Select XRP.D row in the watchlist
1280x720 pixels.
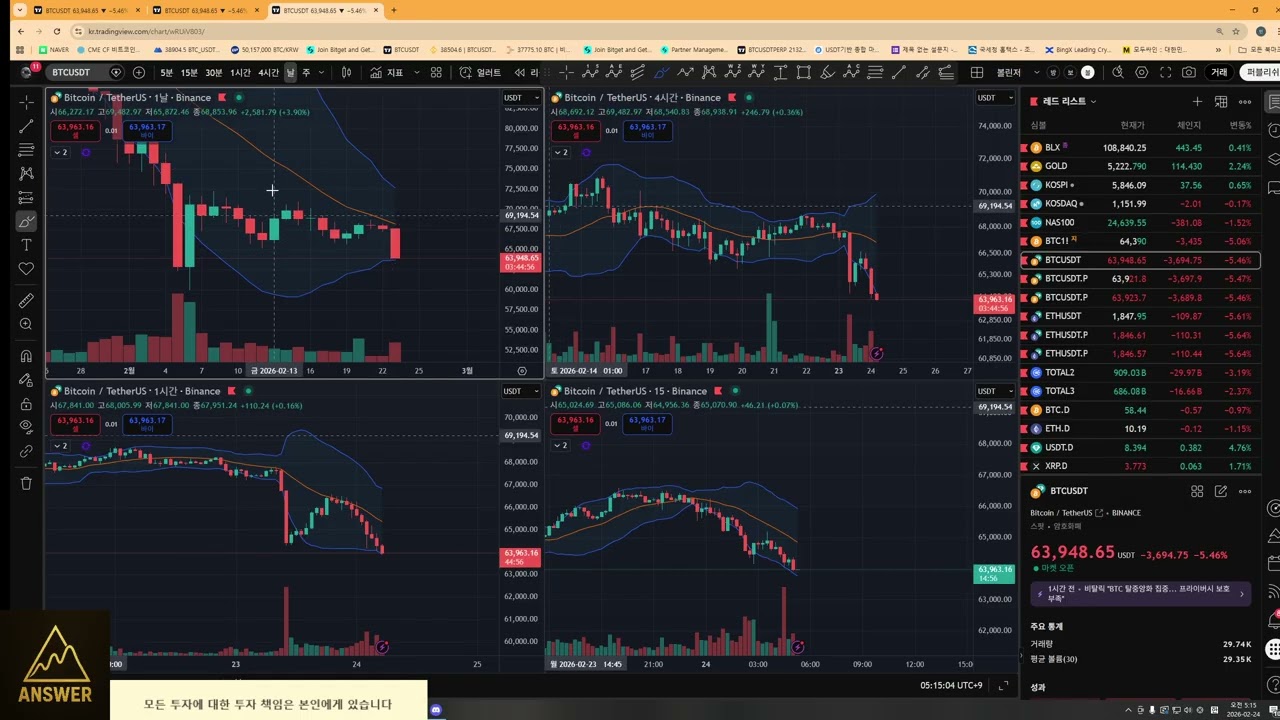(x=1140, y=466)
